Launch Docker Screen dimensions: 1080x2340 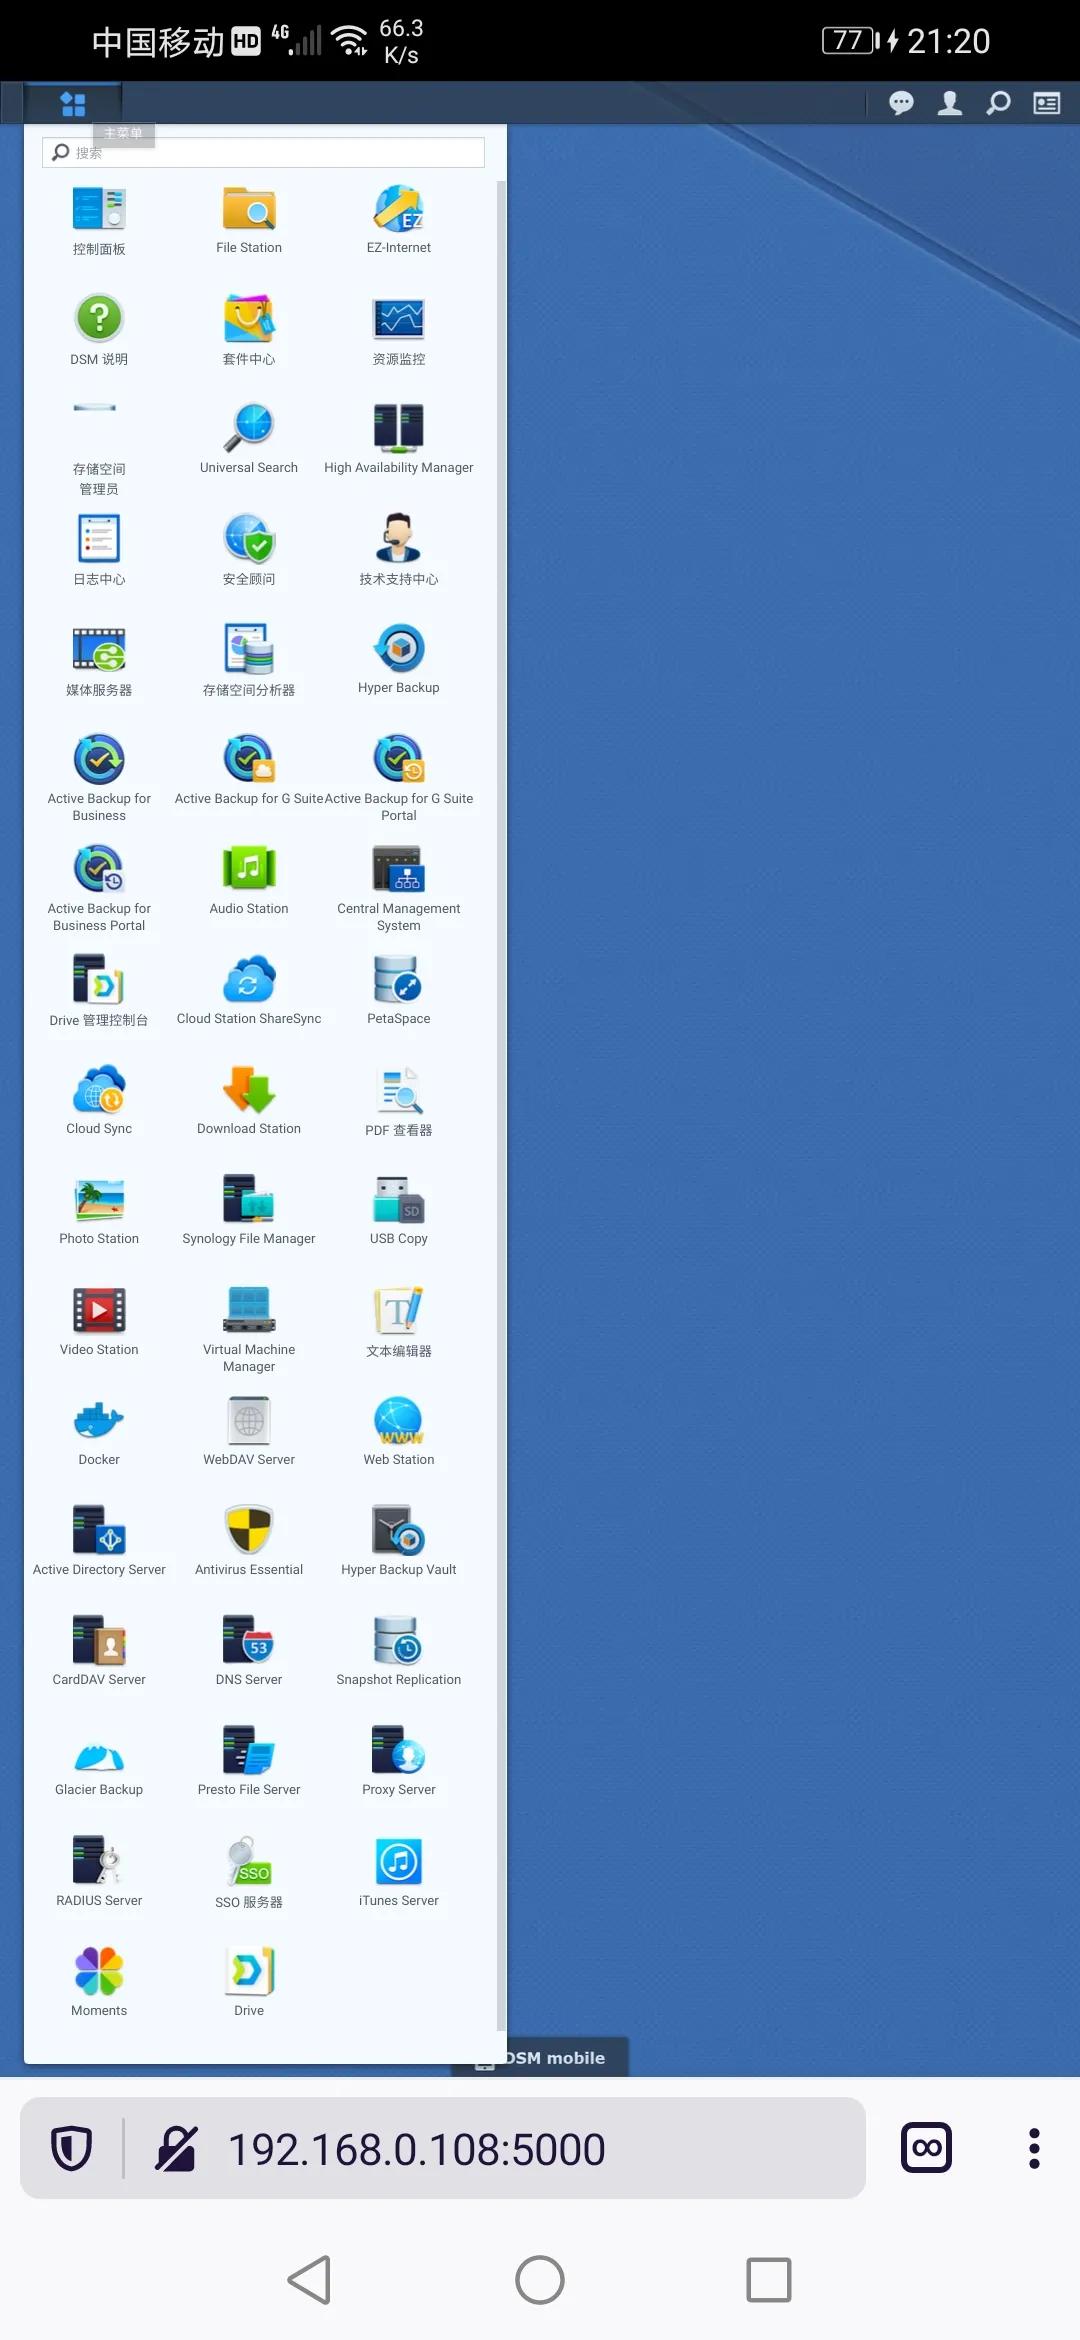99,1431
